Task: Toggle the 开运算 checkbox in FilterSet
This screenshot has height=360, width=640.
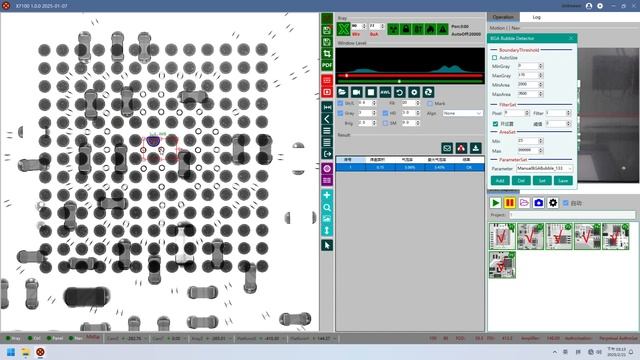Action: pos(496,124)
